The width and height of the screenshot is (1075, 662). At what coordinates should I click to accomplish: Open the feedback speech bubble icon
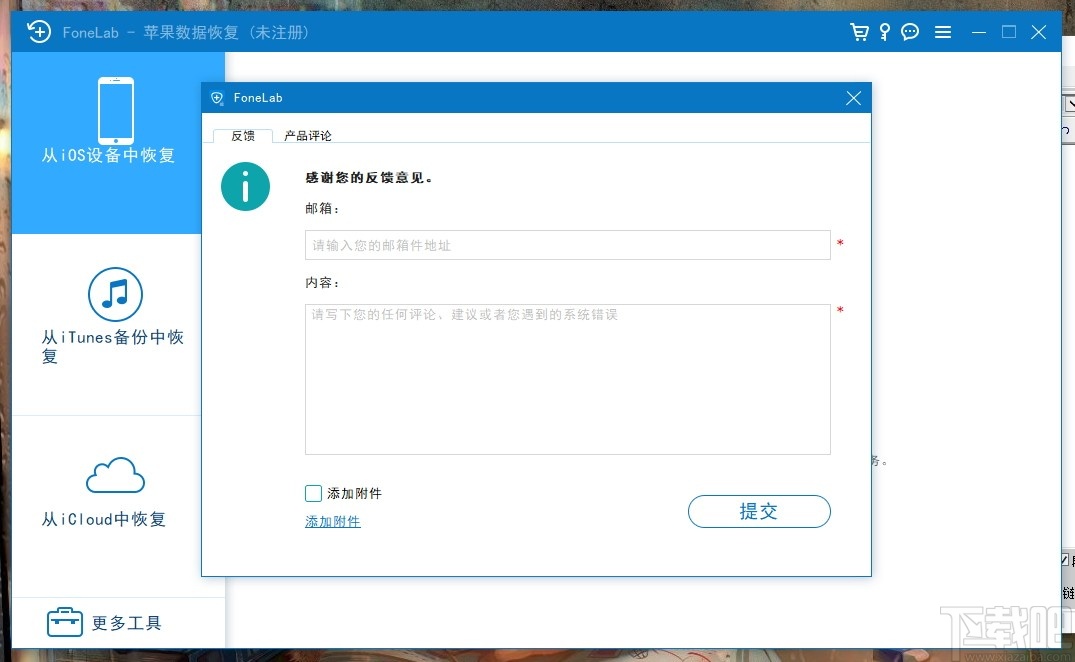coord(909,31)
